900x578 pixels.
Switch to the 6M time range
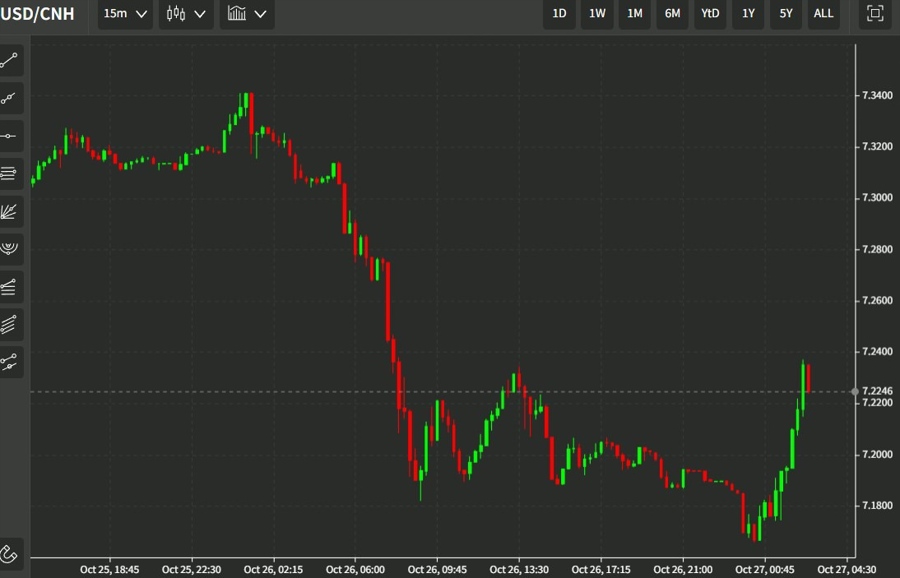pyautogui.click(x=672, y=13)
